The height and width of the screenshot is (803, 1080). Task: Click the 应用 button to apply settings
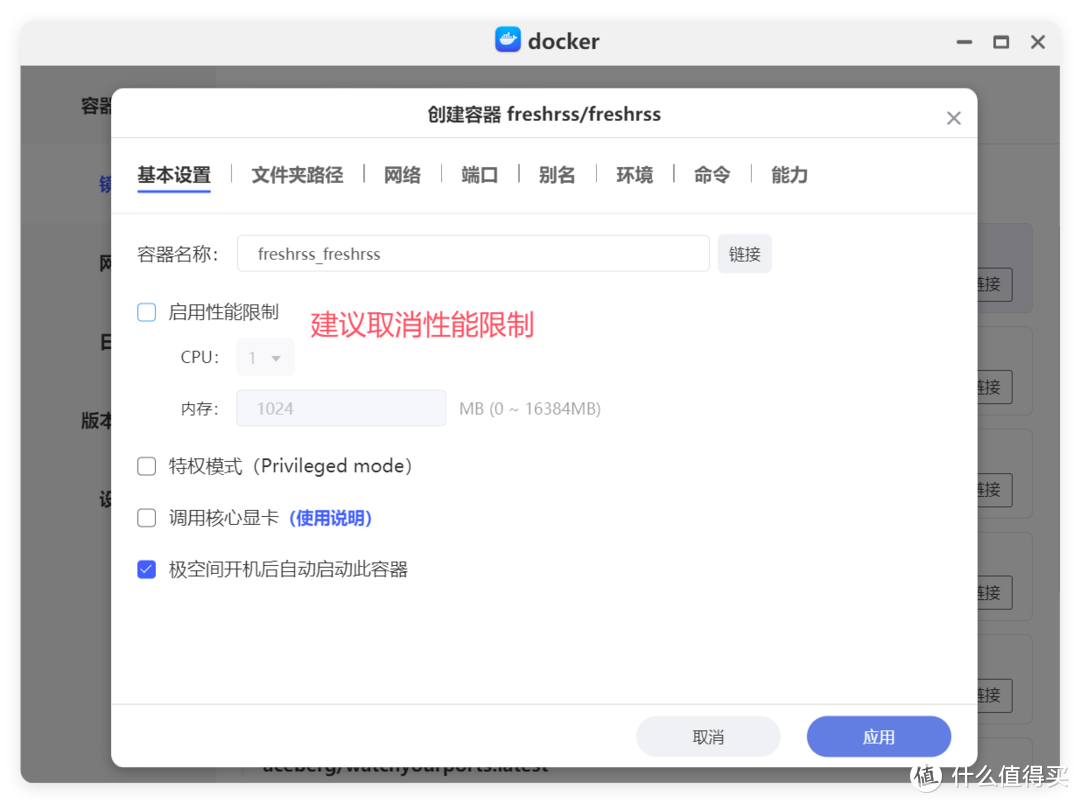tap(878, 736)
